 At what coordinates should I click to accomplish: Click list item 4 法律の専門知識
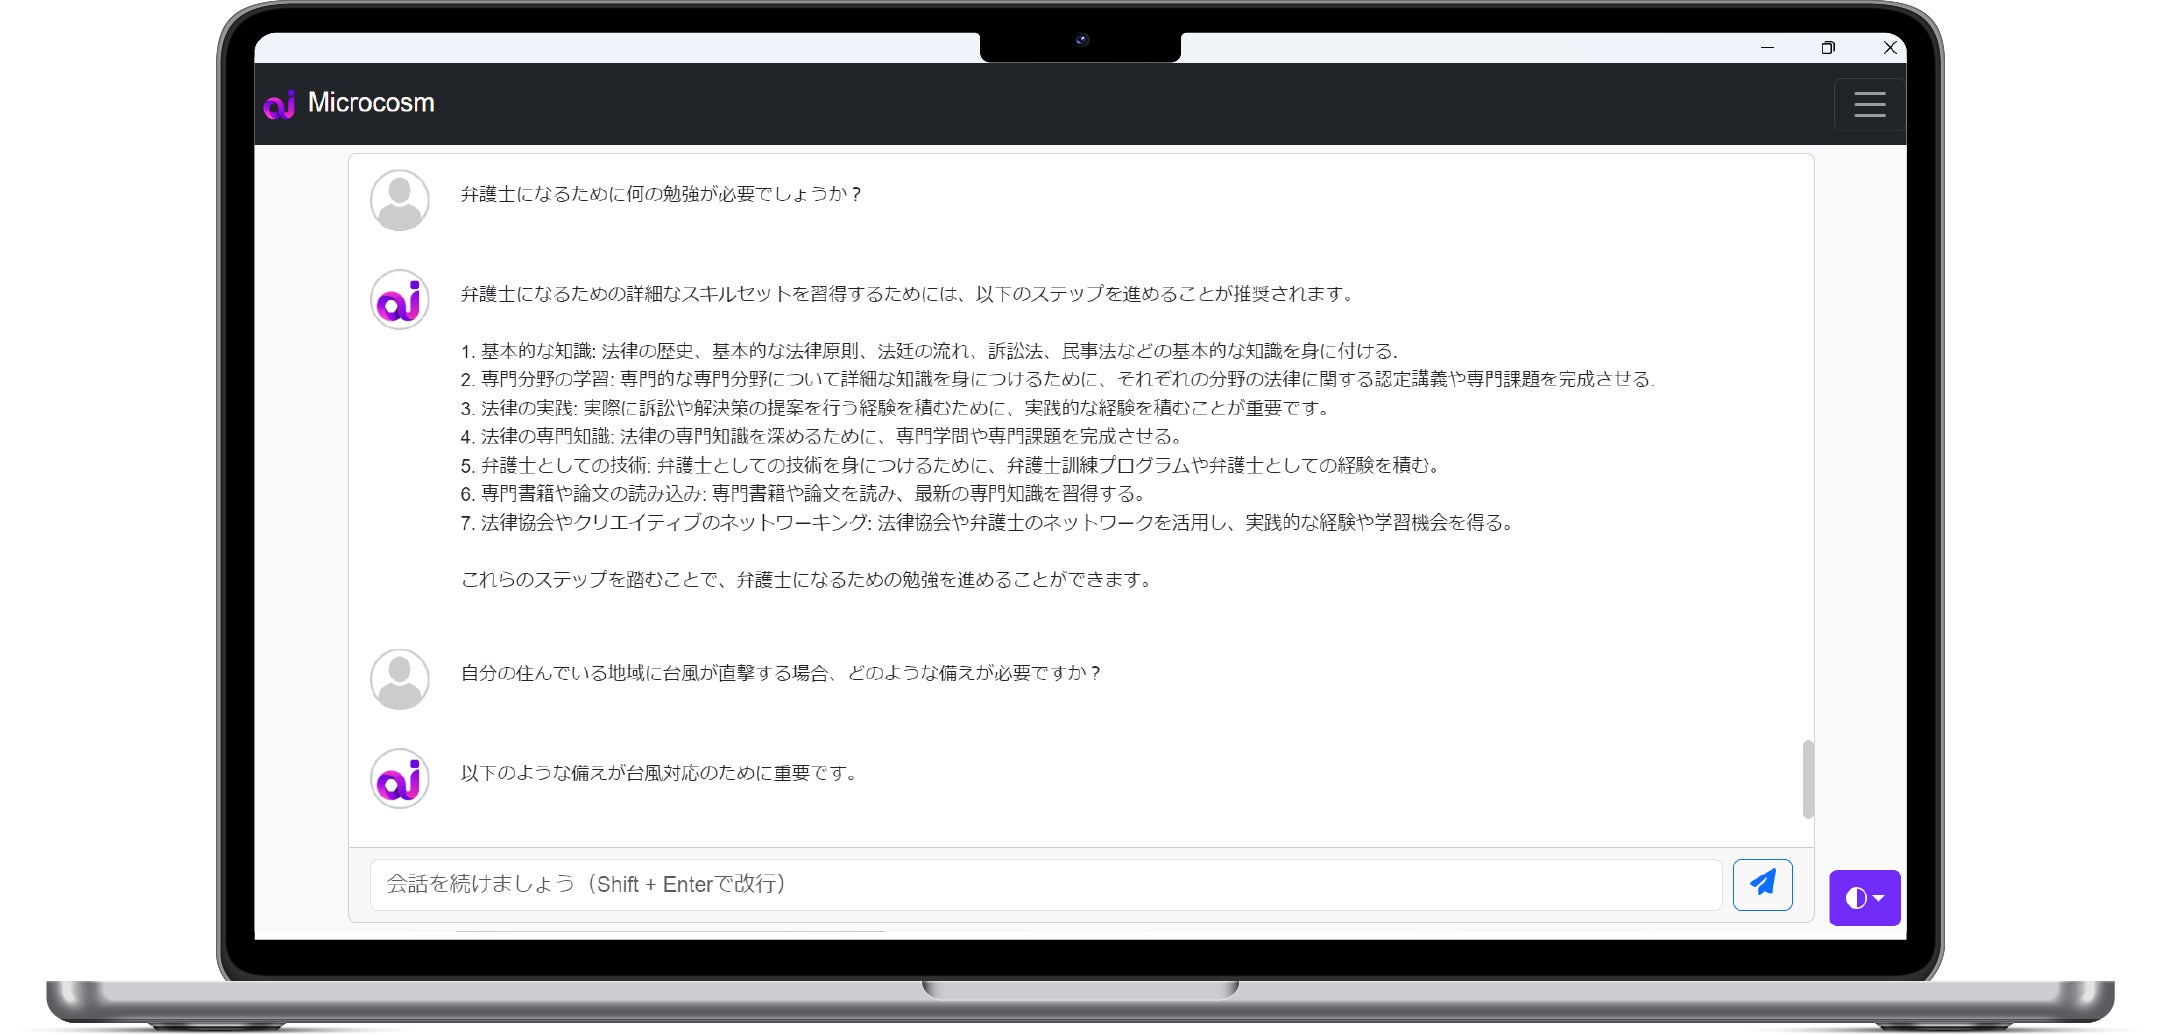[x=822, y=436]
